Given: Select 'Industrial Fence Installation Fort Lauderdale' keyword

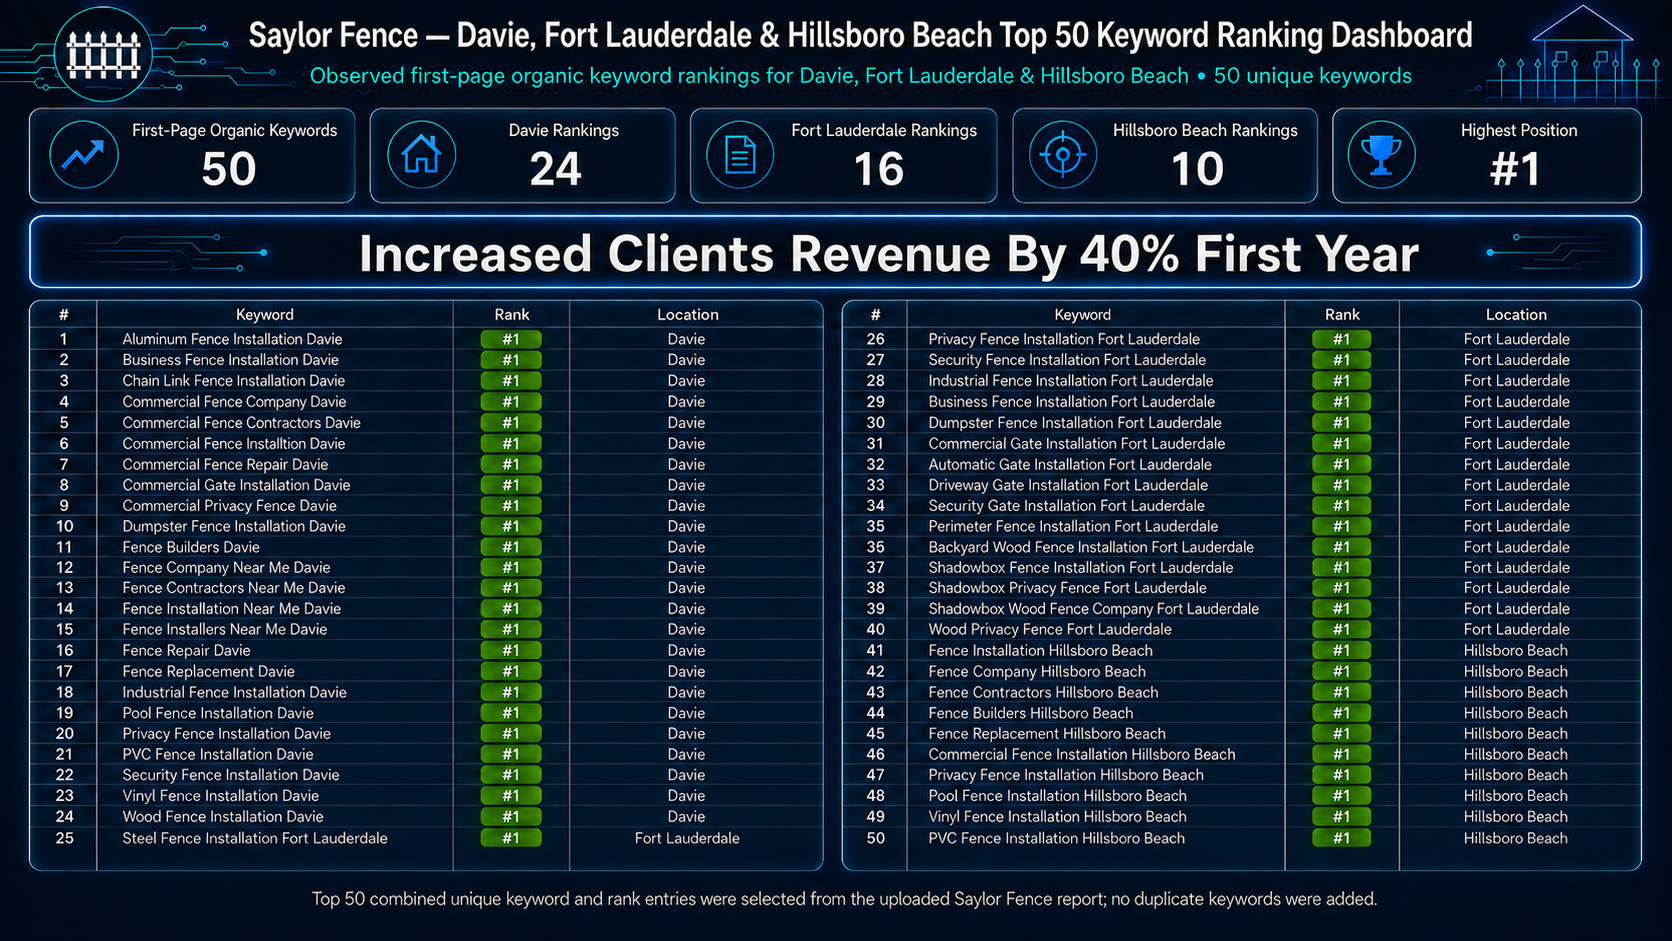Looking at the screenshot, I should click(1071, 381).
